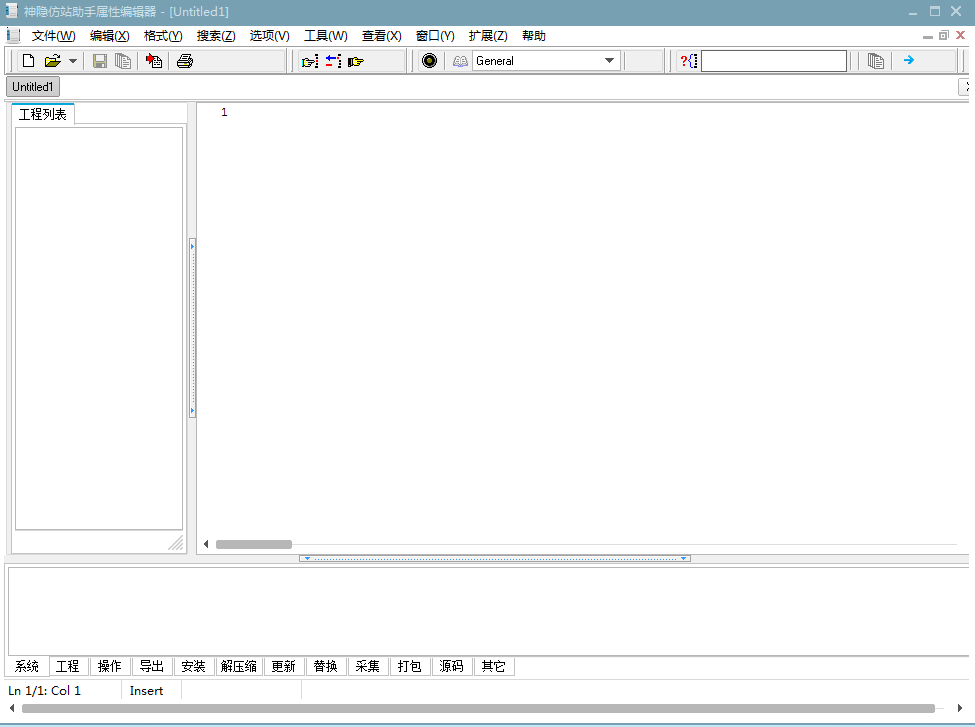Collapse the output panel via horizontal splitter handle
The width and height of the screenshot is (975, 727).
[x=495, y=558]
